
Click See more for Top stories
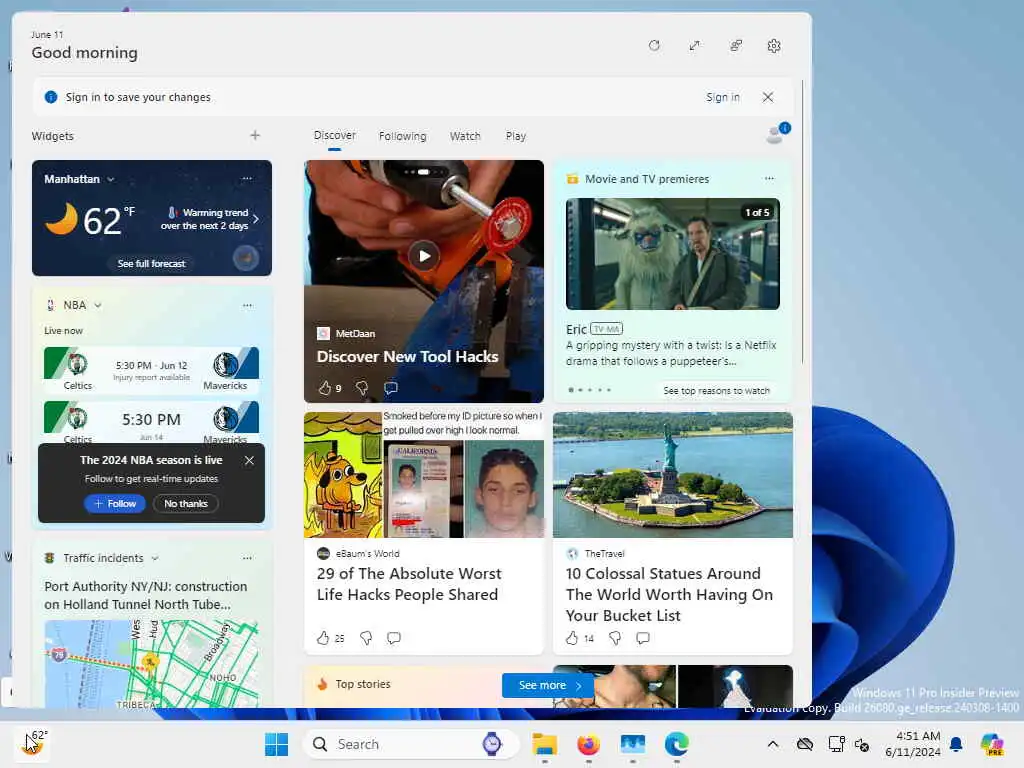click(x=549, y=685)
